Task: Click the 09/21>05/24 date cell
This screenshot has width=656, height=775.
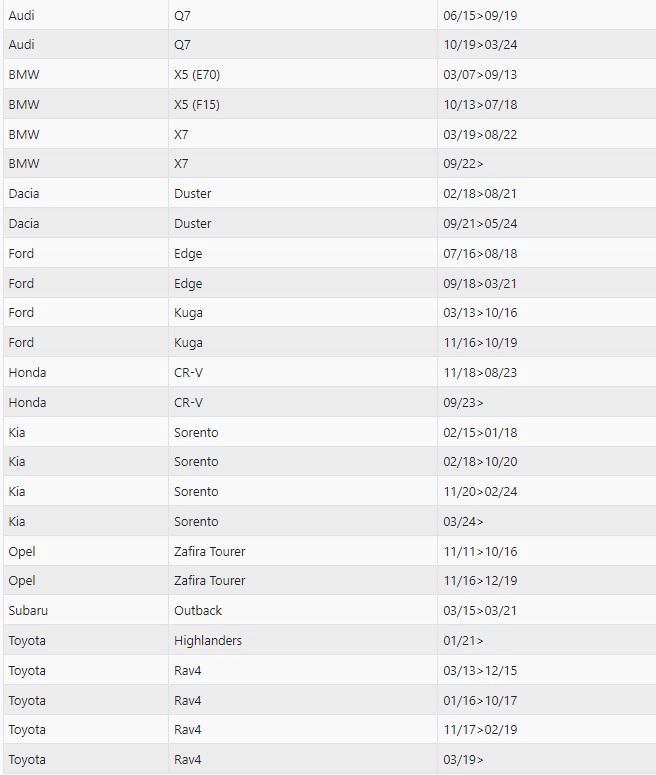Action: click(480, 224)
